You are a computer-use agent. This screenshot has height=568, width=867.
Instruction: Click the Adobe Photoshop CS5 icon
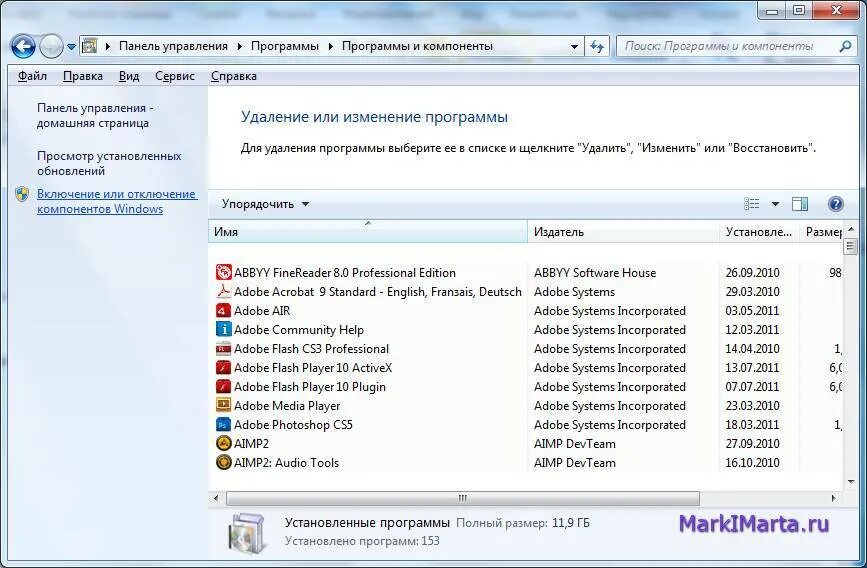[223, 424]
